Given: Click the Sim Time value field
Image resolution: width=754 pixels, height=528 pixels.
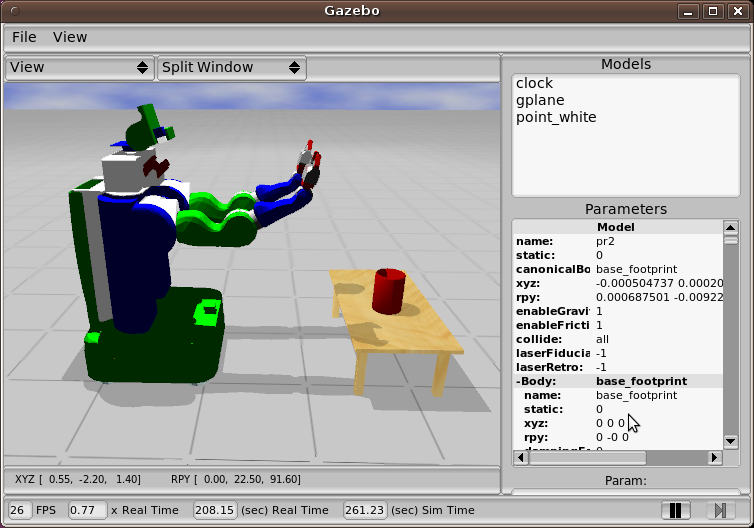Looking at the screenshot, I should click(363, 510).
